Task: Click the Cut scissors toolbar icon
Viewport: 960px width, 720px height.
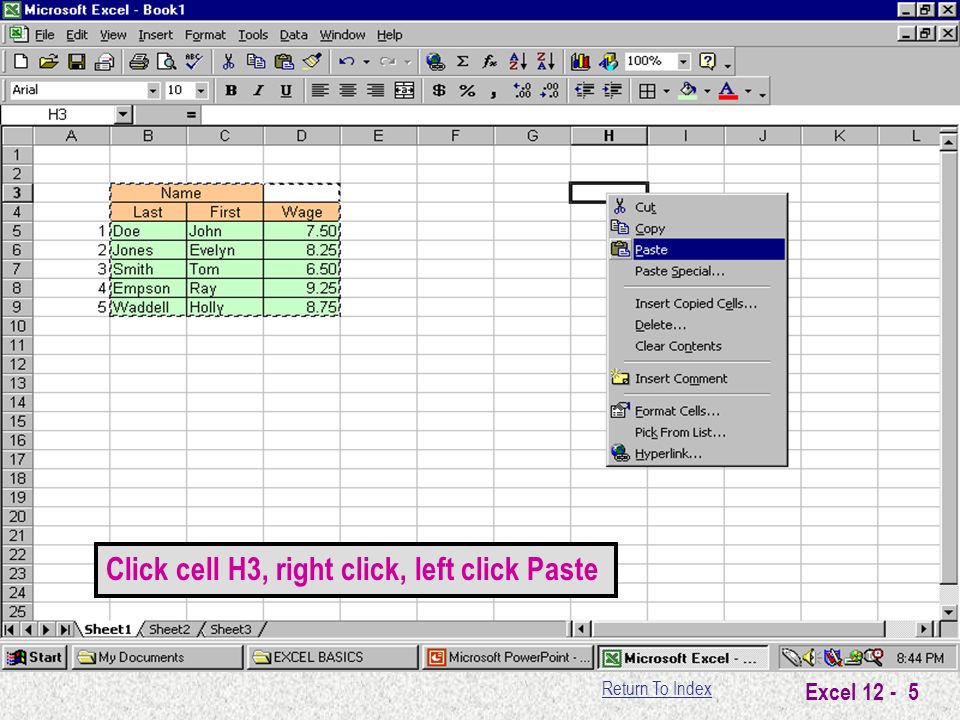Action: click(x=228, y=61)
